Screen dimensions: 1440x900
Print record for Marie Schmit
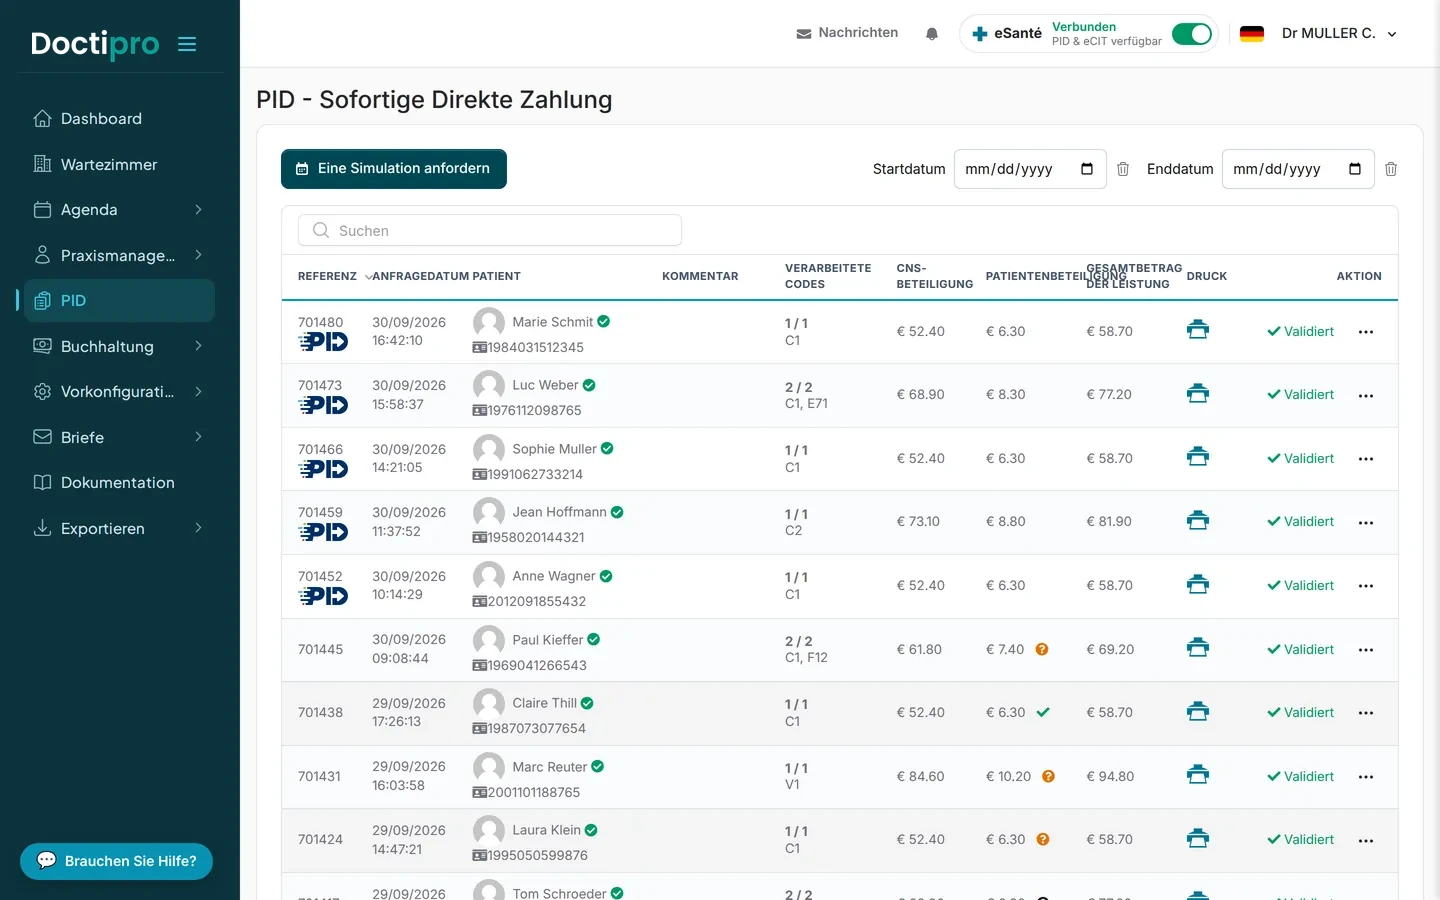[x=1198, y=330]
